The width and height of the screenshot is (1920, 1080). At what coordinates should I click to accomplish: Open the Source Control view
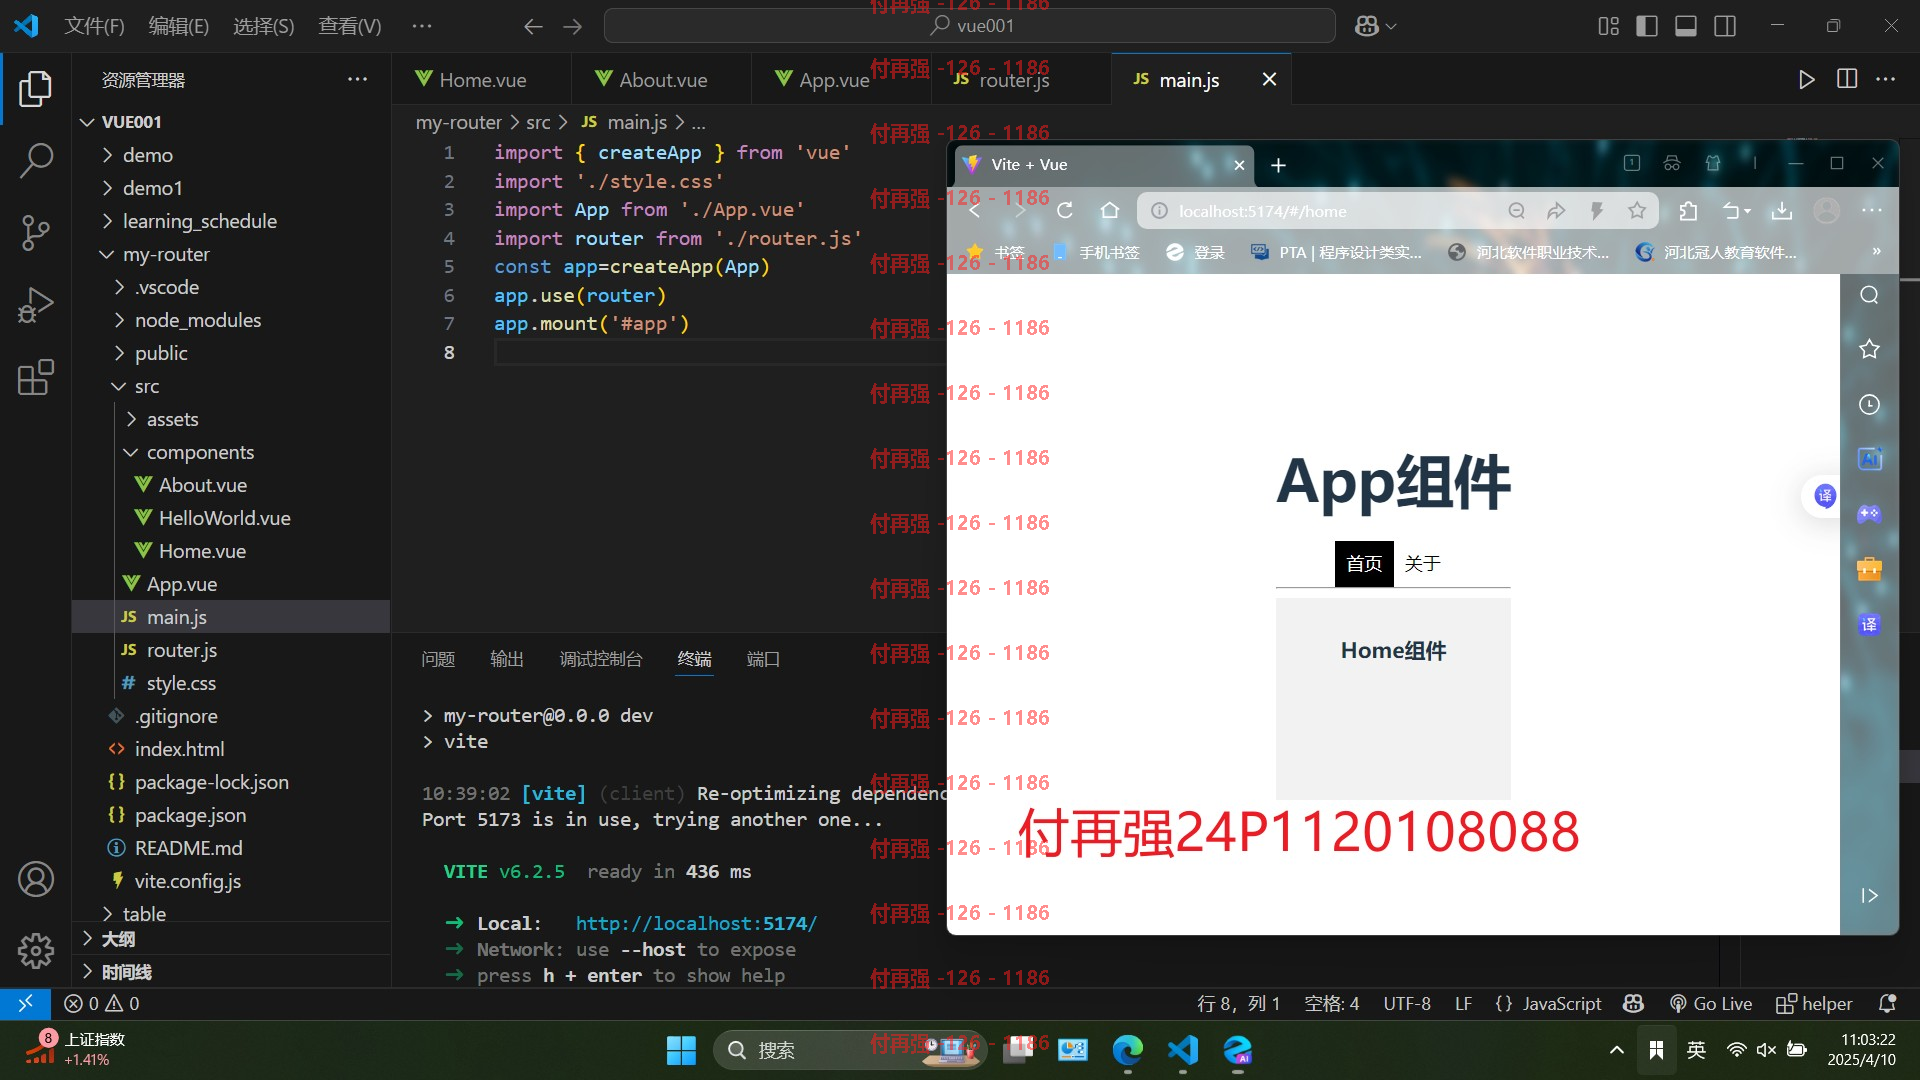(36, 232)
